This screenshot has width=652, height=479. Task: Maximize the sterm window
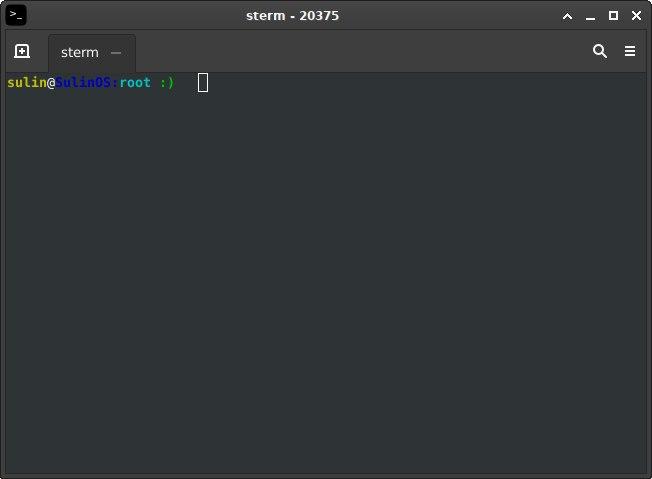click(613, 16)
